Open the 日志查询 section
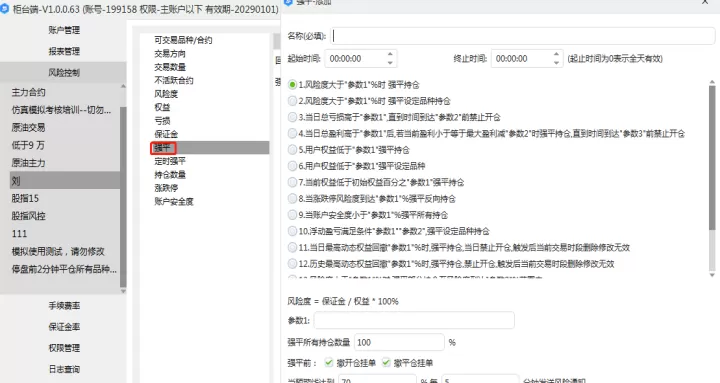This screenshot has height=383, width=720. 64,369
